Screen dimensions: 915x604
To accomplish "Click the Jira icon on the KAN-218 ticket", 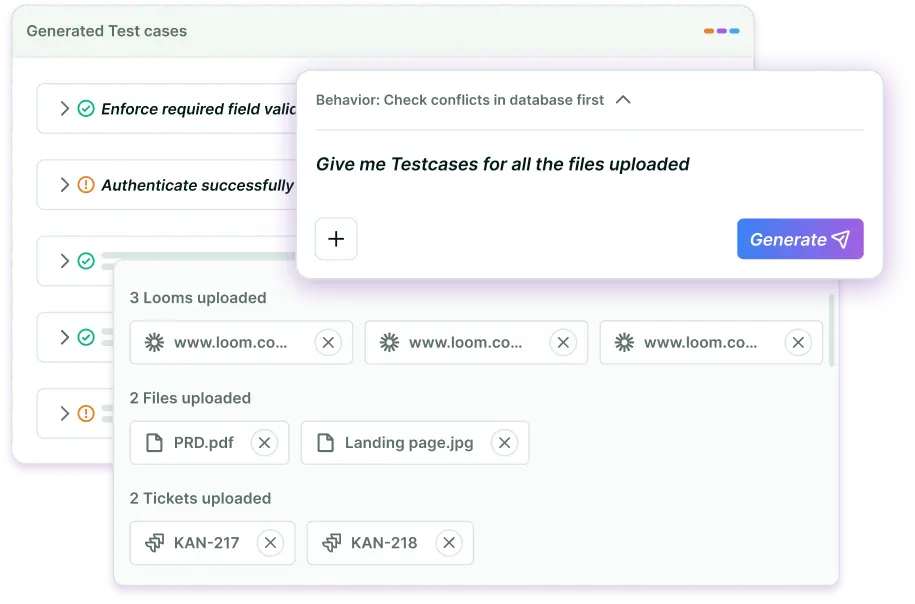I will 330,542.
